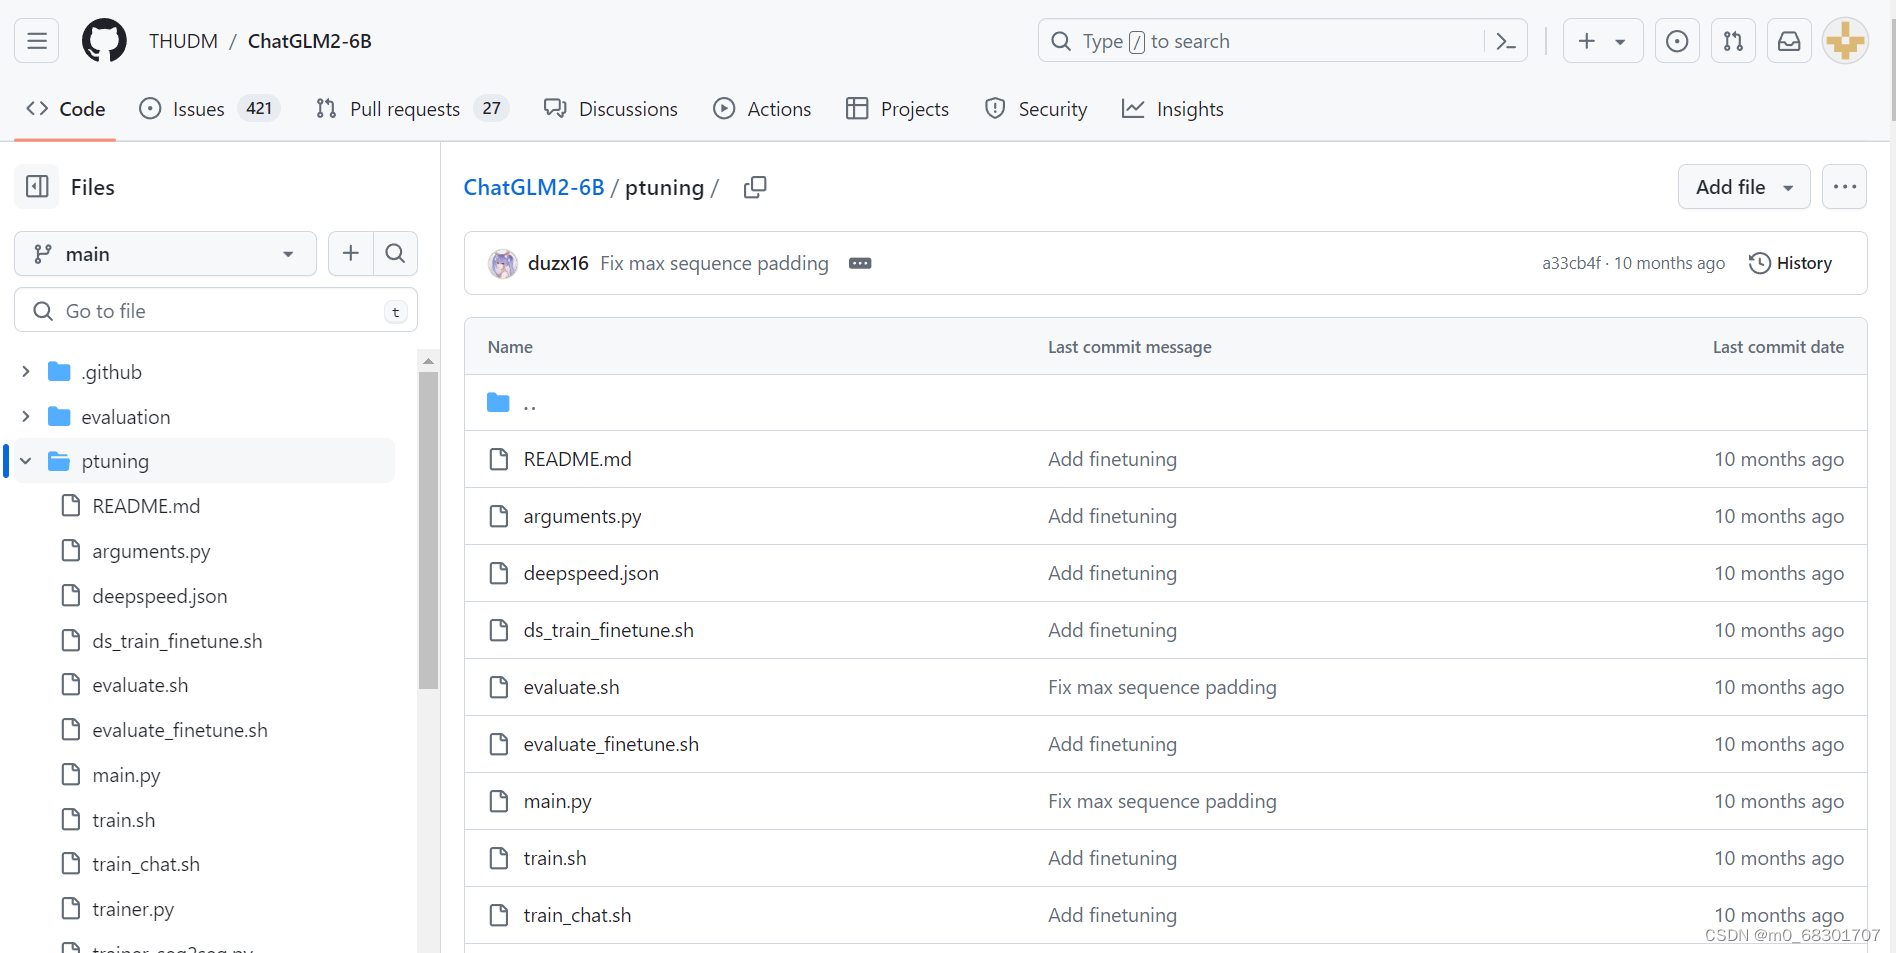The height and width of the screenshot is (953, 1896).
Task: Open README.md in the file table
Action: 577,459
